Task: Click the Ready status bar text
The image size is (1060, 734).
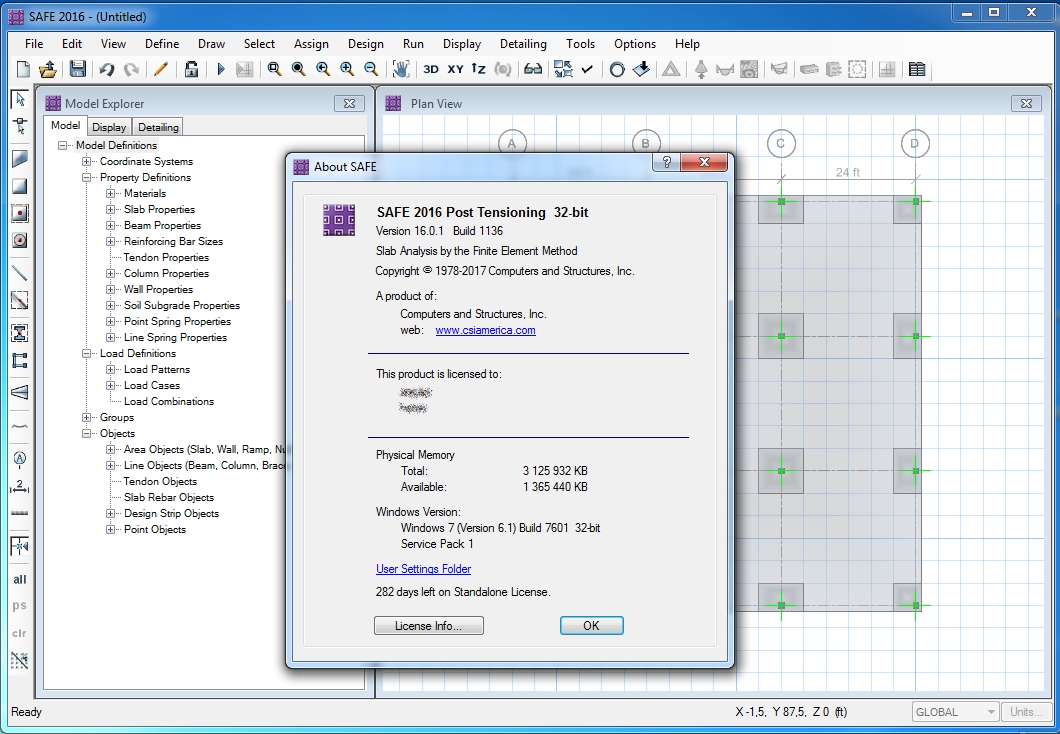Action: coord(26,712)
